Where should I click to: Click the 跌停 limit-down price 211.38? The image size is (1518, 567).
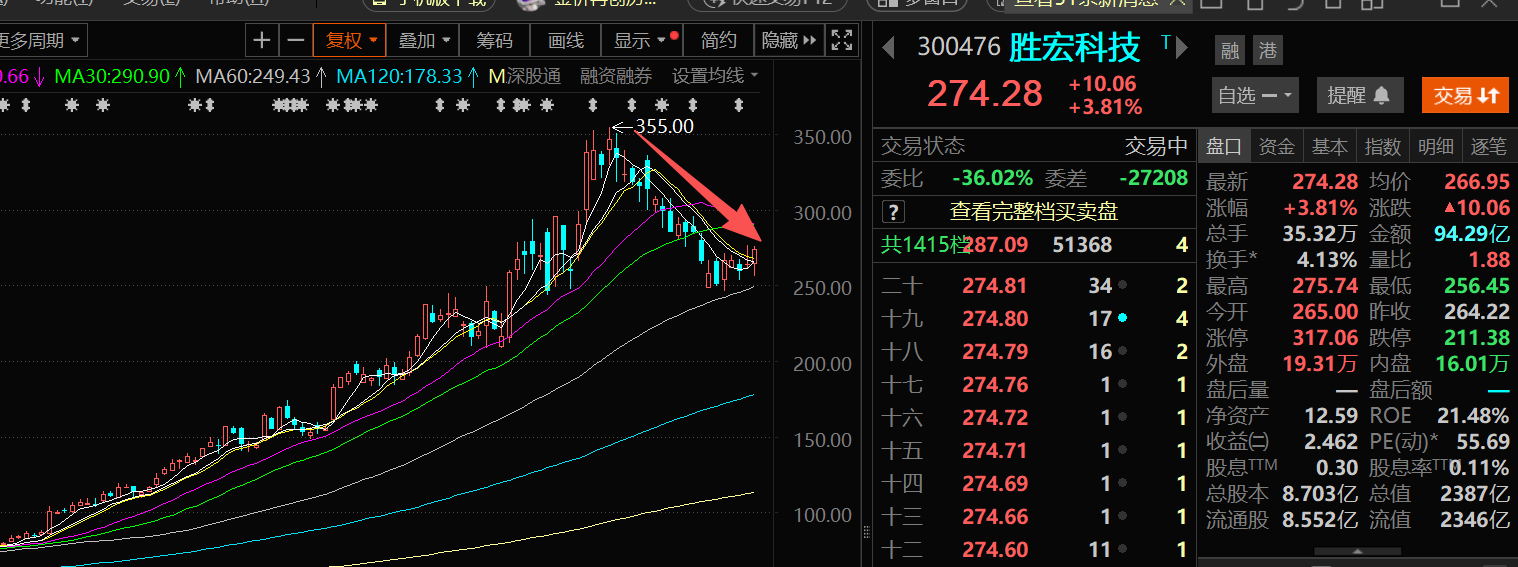pyautogui.click(x=1477, y=338)
